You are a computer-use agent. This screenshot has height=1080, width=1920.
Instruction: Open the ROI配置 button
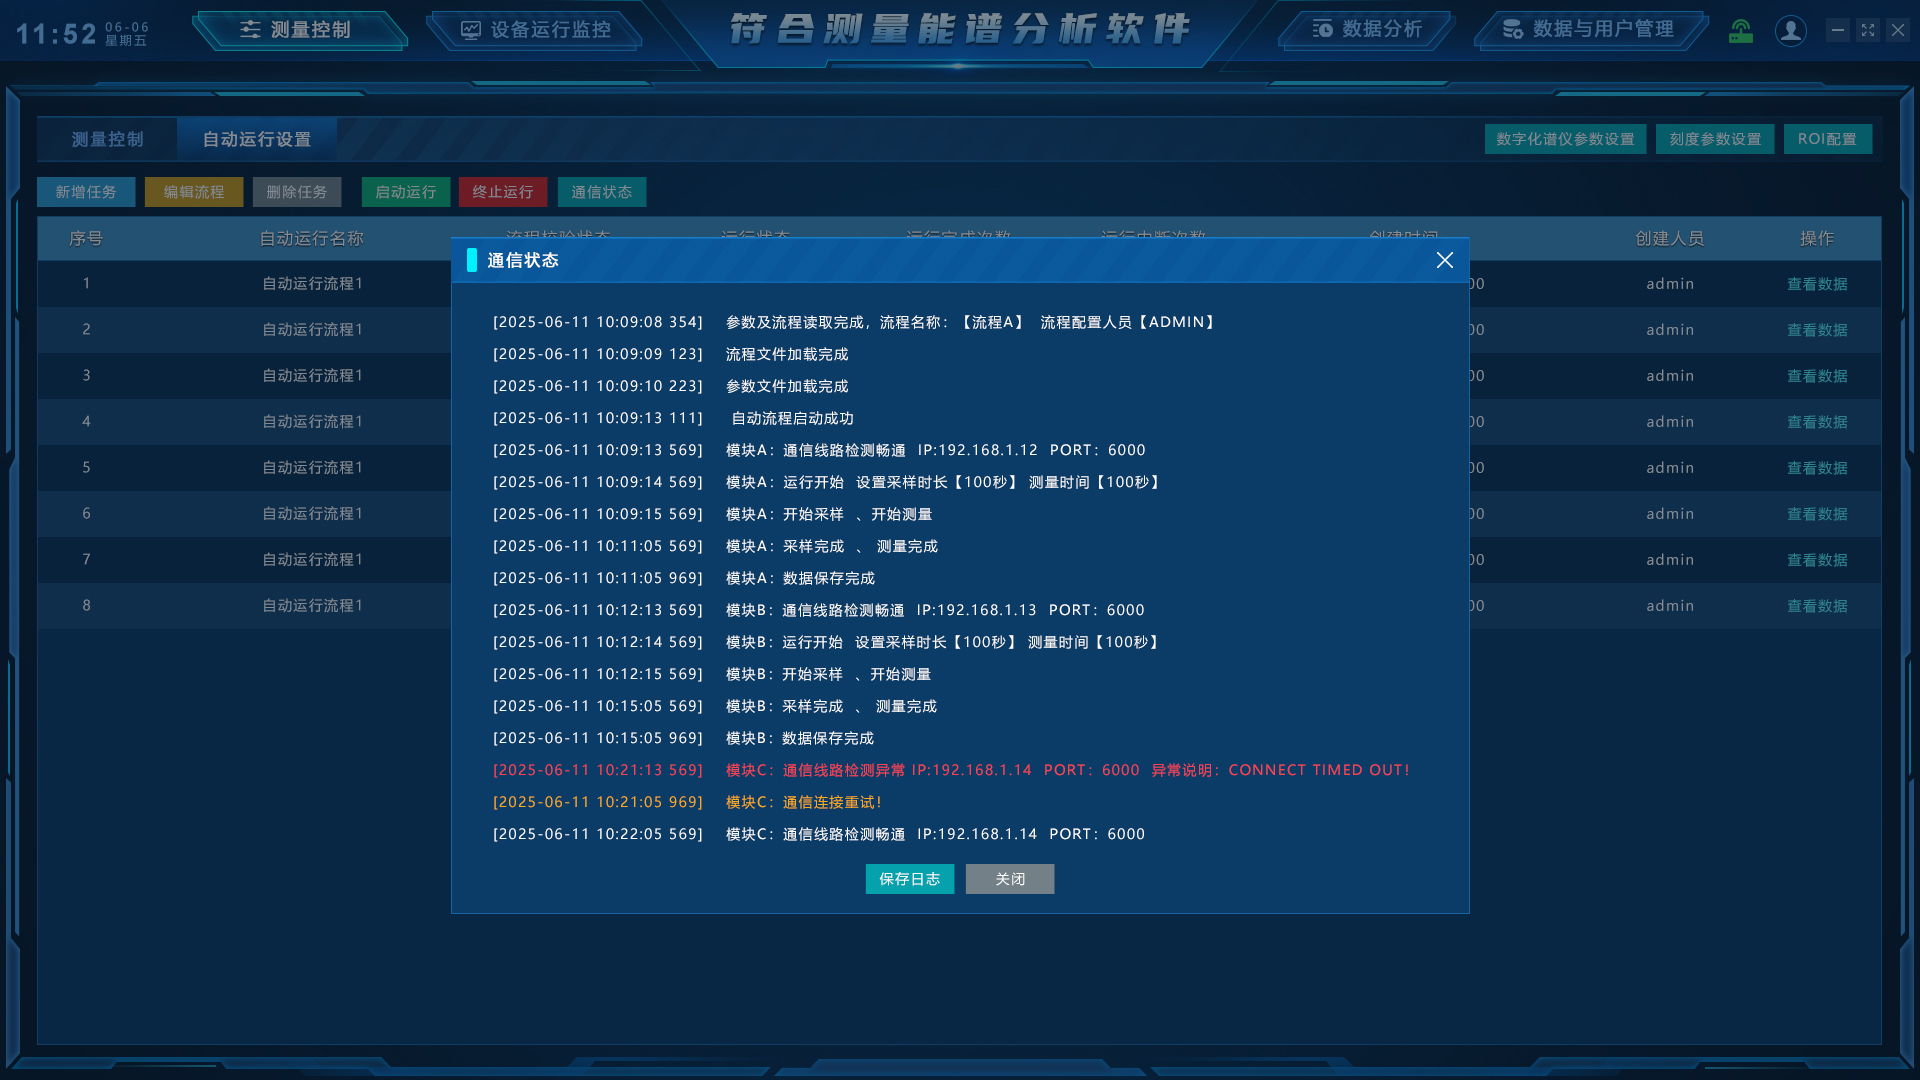click(1827, 139)
